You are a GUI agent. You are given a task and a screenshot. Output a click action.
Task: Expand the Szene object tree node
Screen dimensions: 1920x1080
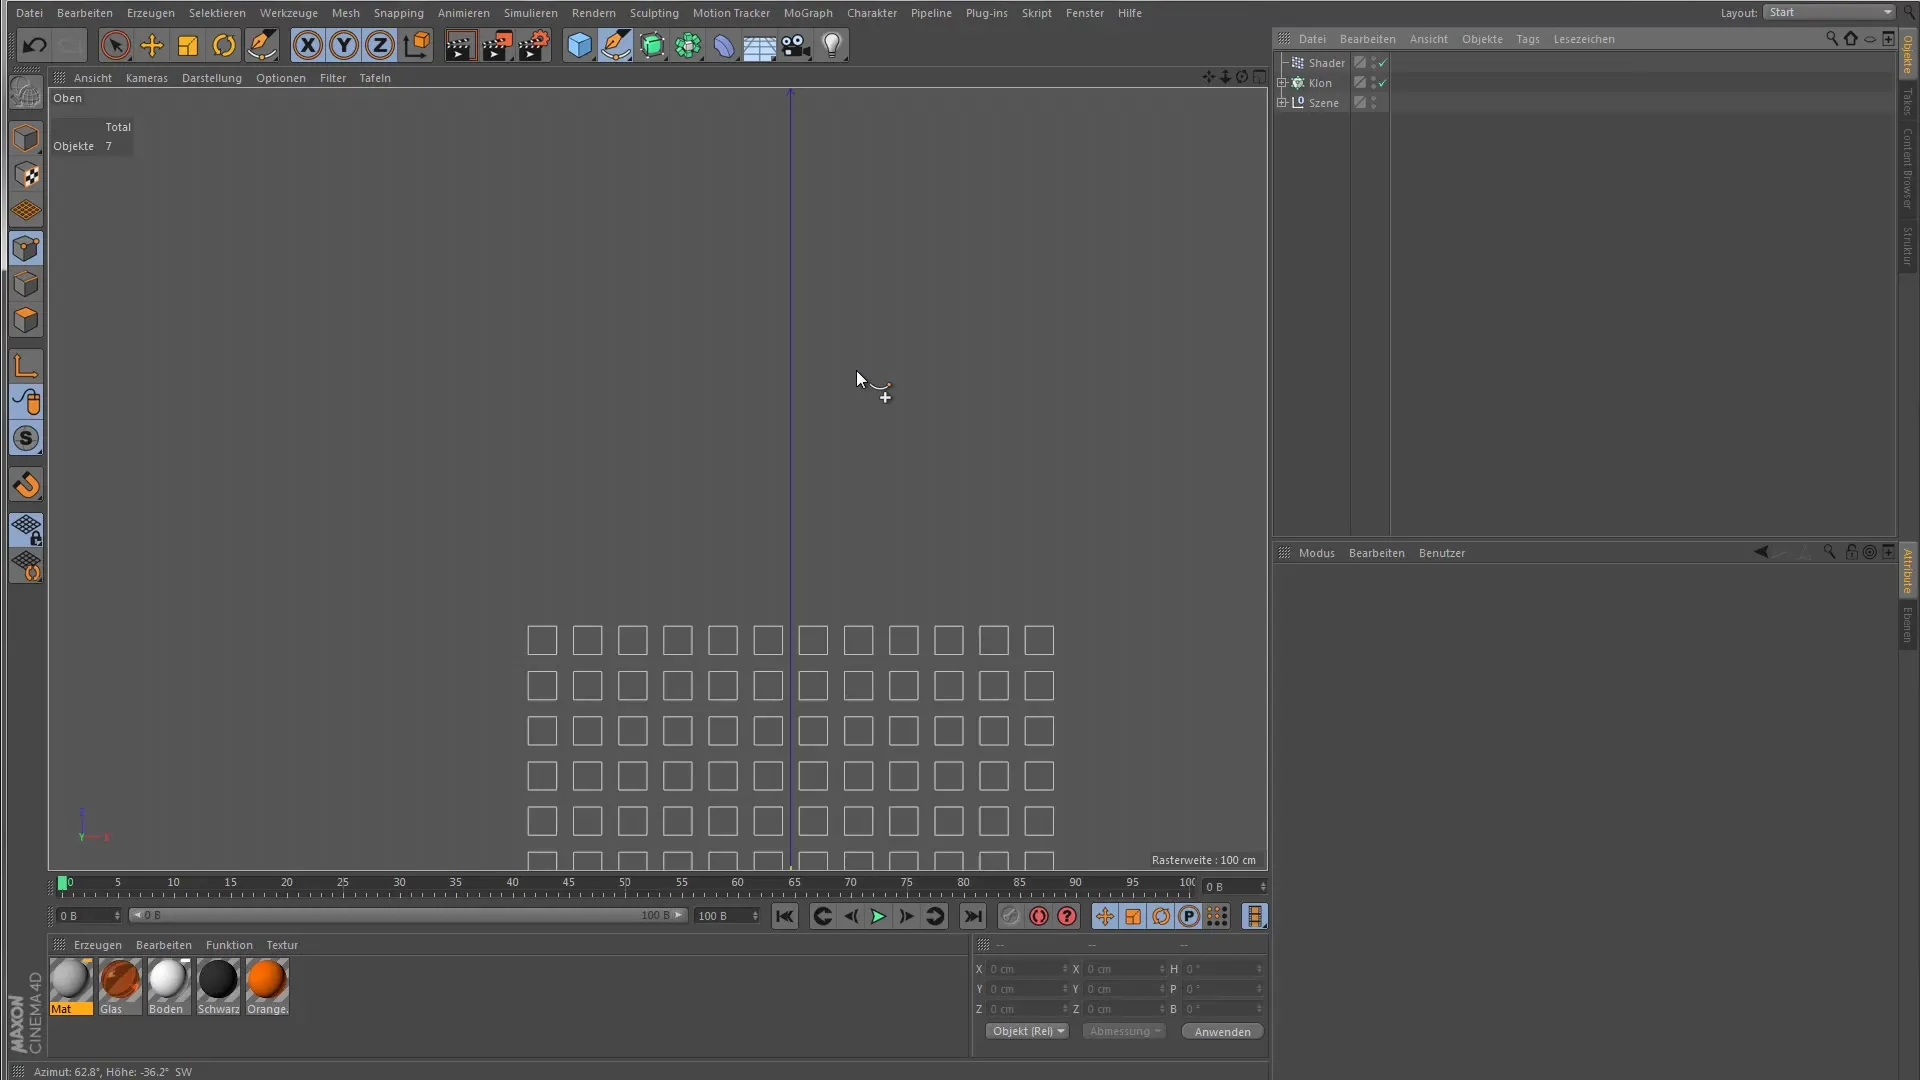[1282, 103]
